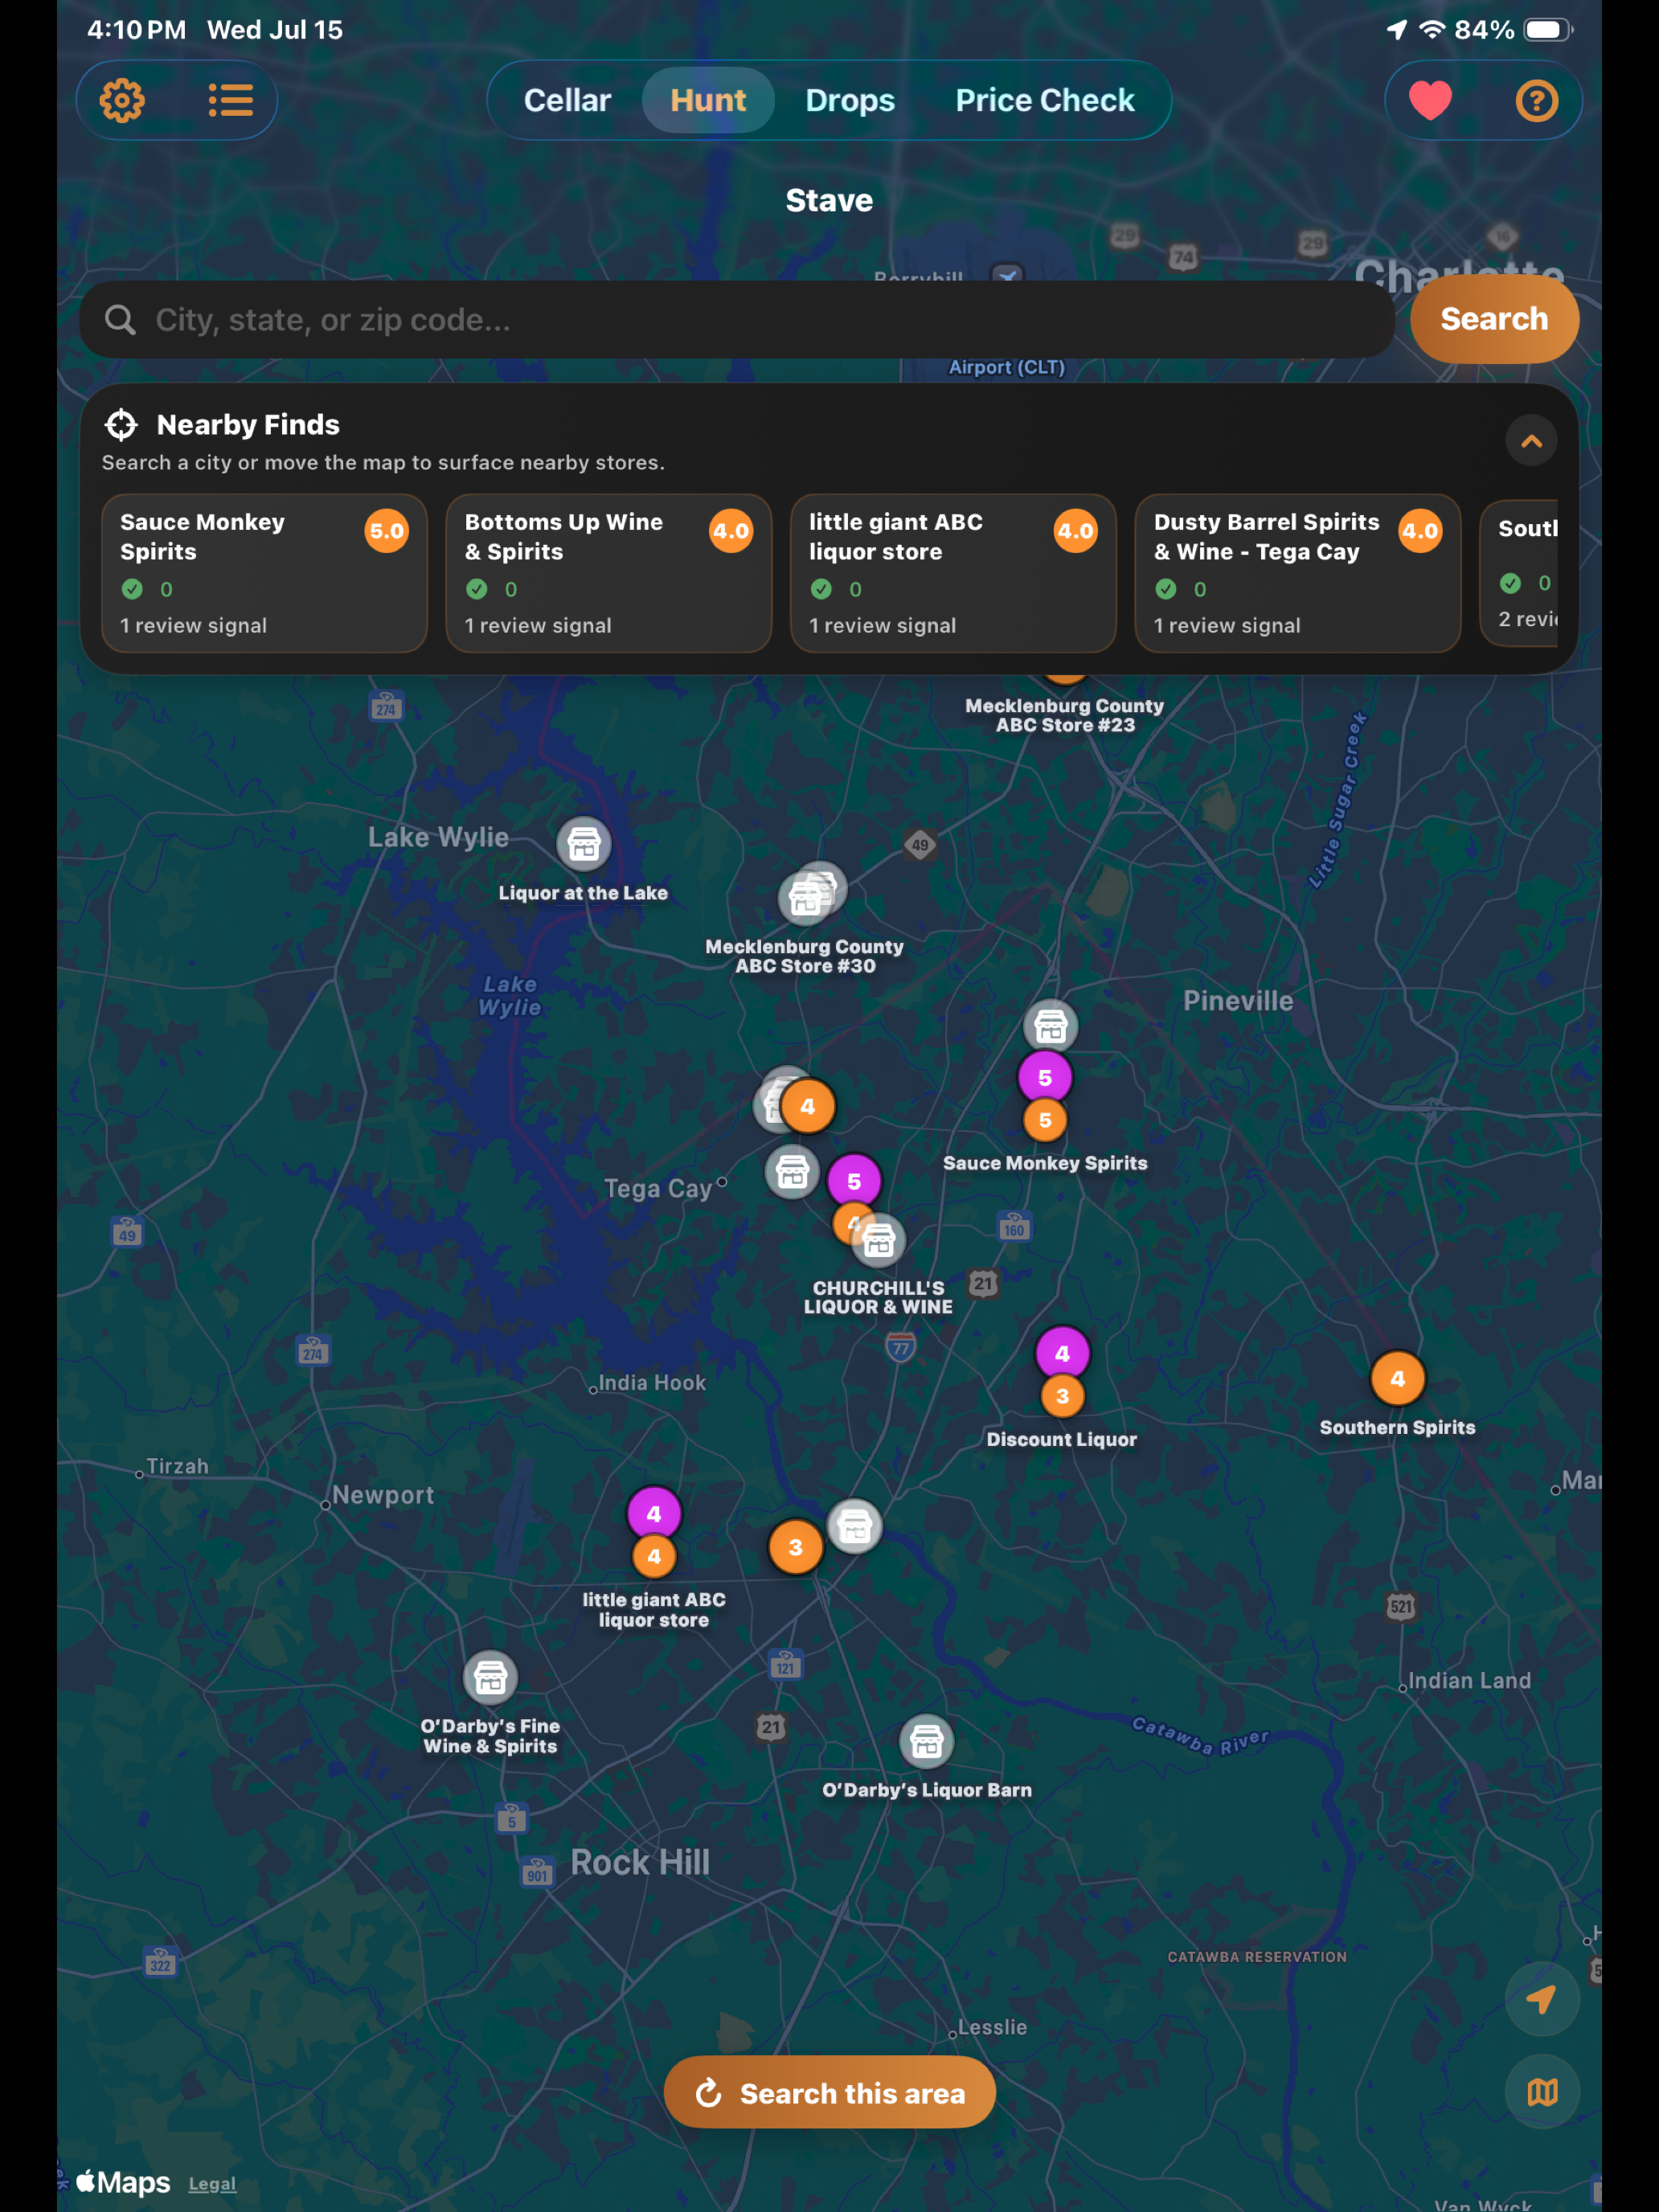Select store pin right of Tega Cay label
The width and height of the screenshot is (1659, 2212).
[792, 1172]
